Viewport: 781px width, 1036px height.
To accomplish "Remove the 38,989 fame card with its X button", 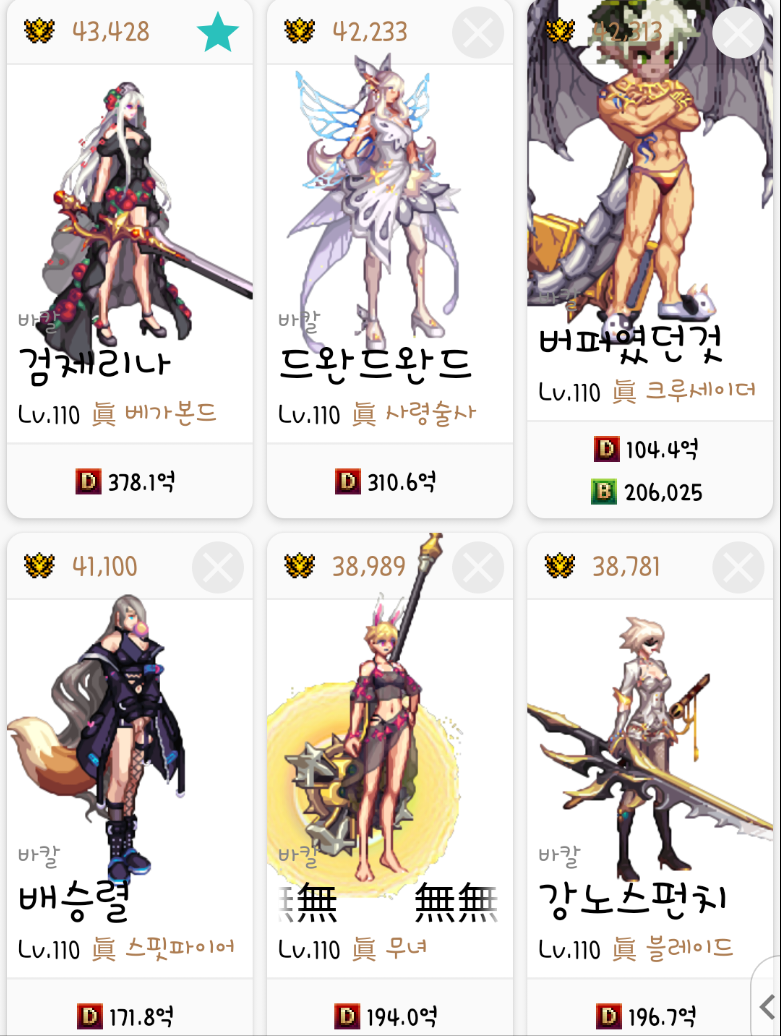I will pos(478,567).
